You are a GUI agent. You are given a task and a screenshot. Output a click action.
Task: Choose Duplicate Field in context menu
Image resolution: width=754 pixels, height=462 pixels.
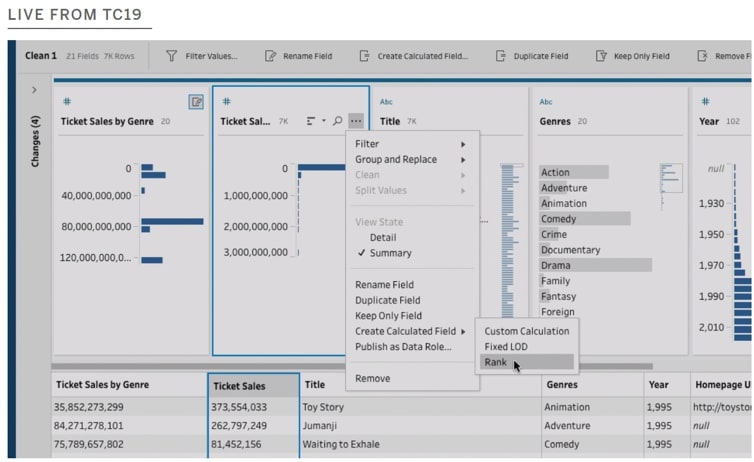[x=388, y=300]
